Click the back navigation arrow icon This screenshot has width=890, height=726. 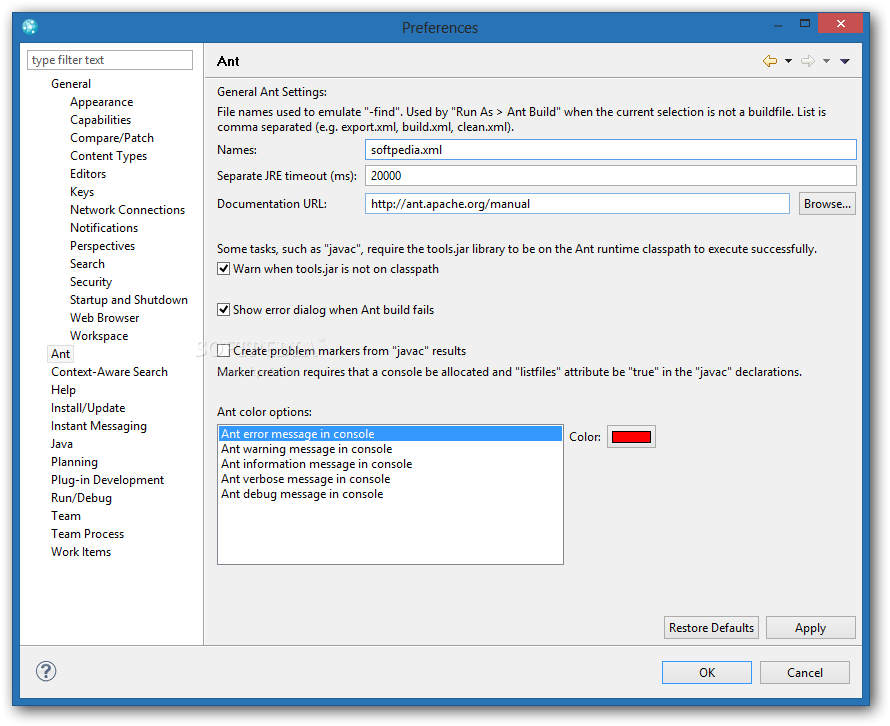(x=770, y=61)
